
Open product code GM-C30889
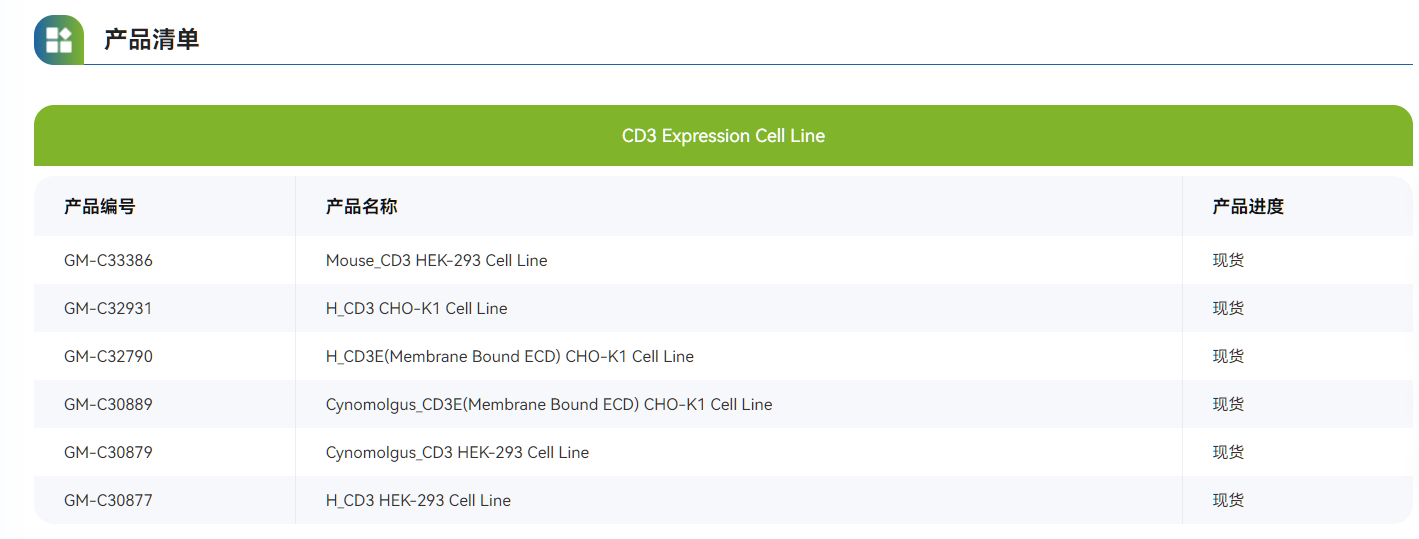coord(108,405)
